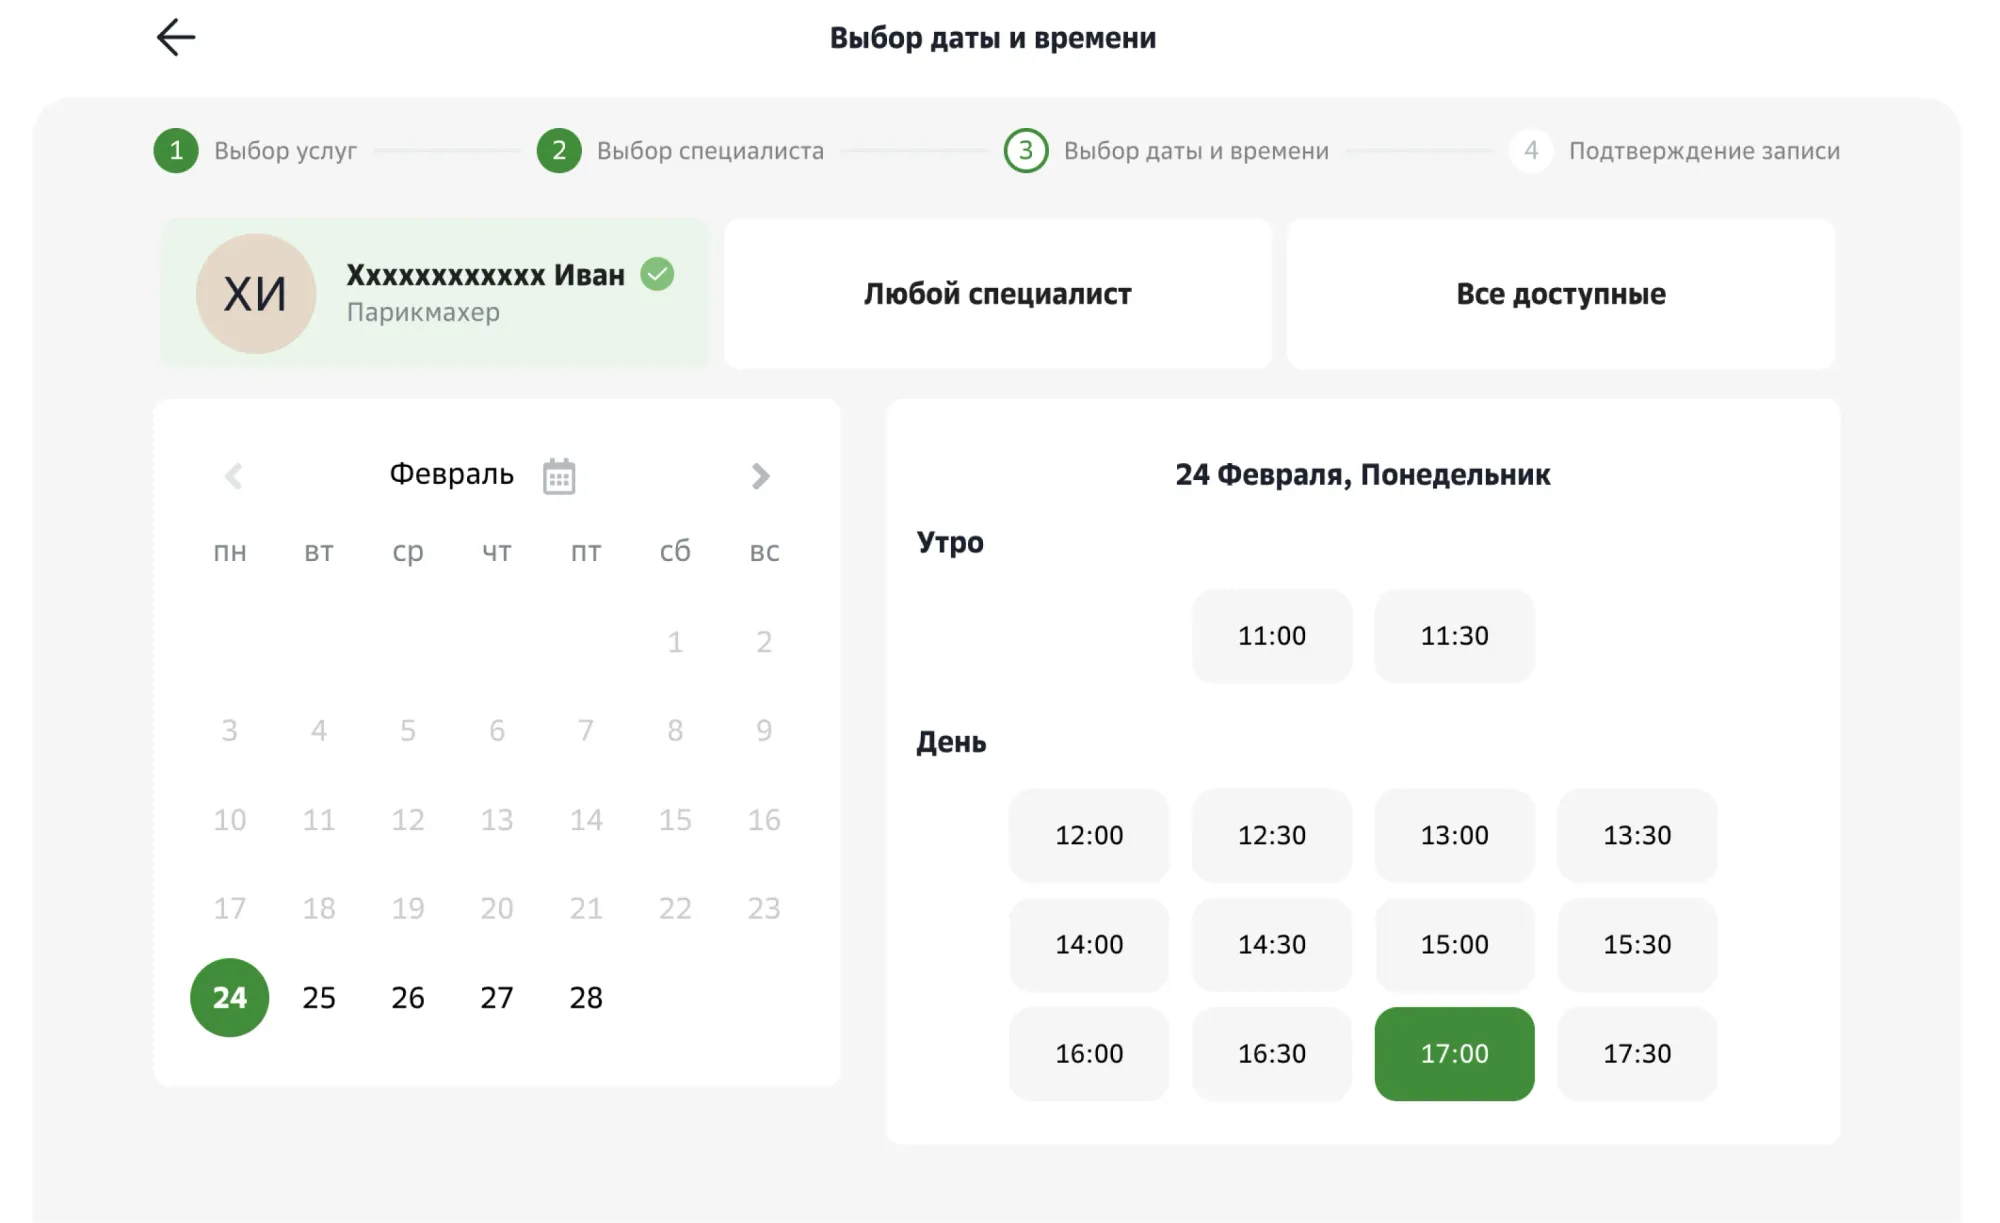Select specialist Ххххххххххххх Иван card
Image resolution: width=2000 pixels, height=1223 pixels.
tap(435, 293)
